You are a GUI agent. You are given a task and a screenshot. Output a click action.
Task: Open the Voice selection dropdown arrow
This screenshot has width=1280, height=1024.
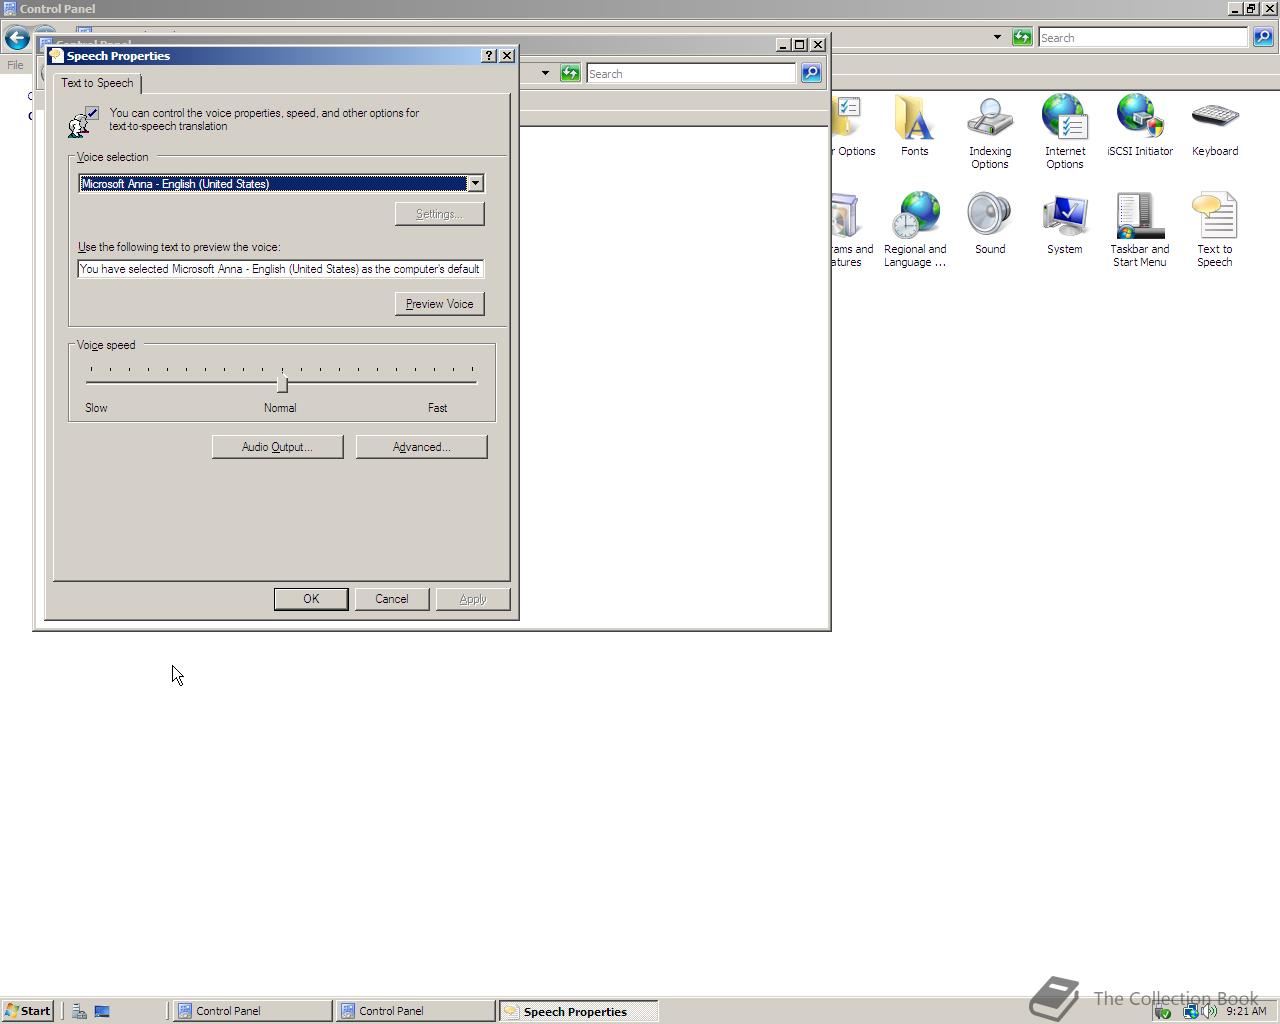pyautogui.click(x=475, y=184)
